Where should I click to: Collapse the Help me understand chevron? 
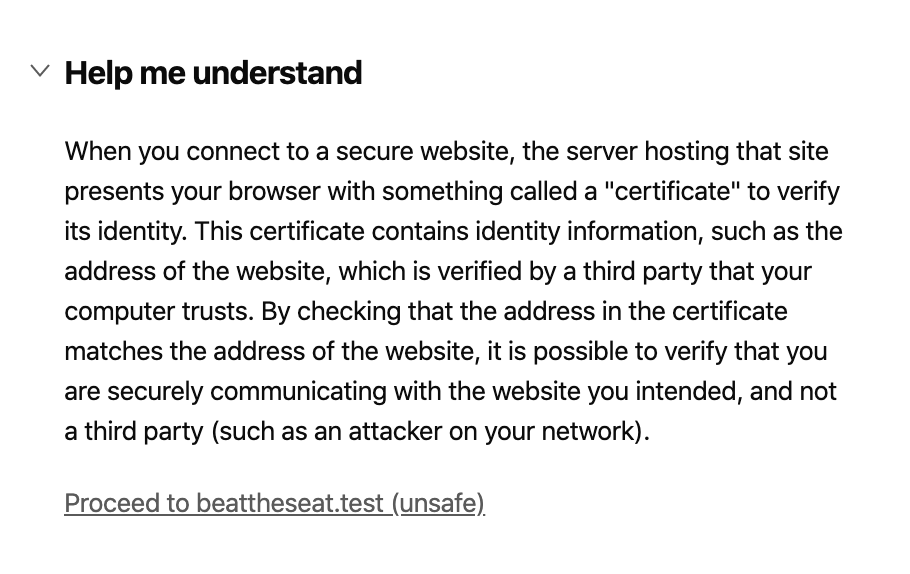pyautogui.click(x=40, y=71)
